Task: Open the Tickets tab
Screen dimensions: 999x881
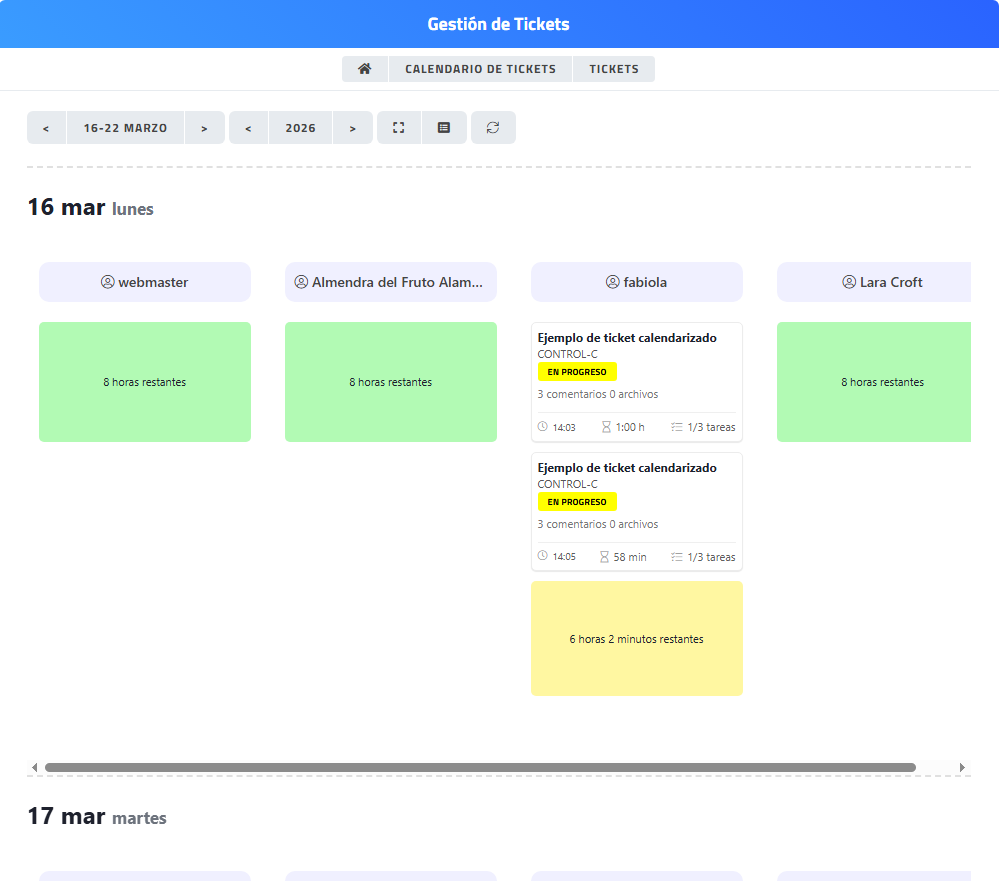Action: [x=613, y=69]
